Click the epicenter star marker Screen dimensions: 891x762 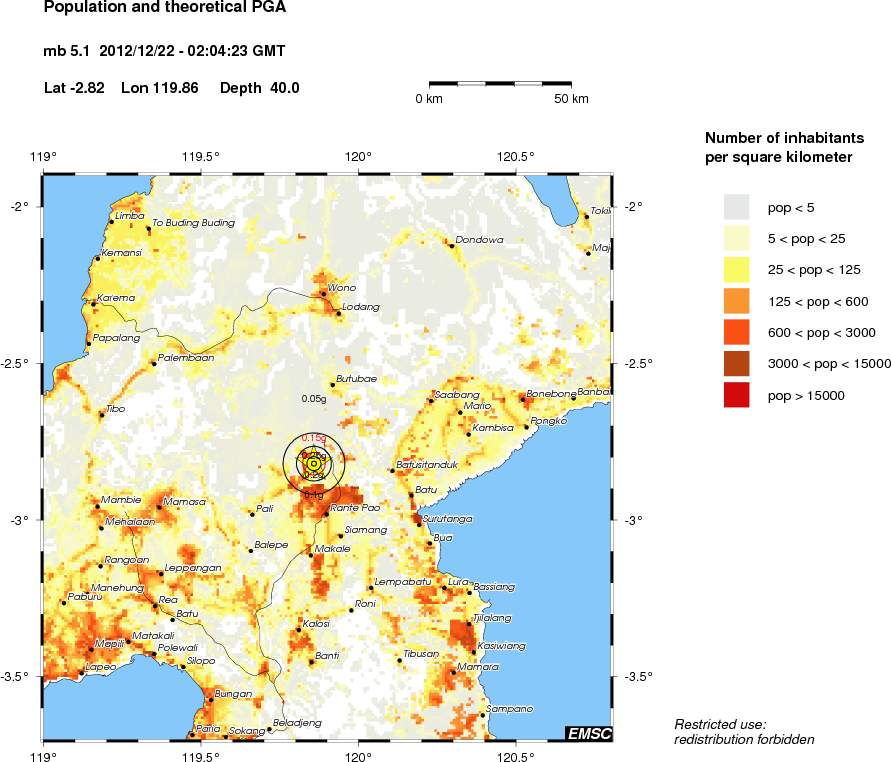pyautogui.click(x=313, y=464)
